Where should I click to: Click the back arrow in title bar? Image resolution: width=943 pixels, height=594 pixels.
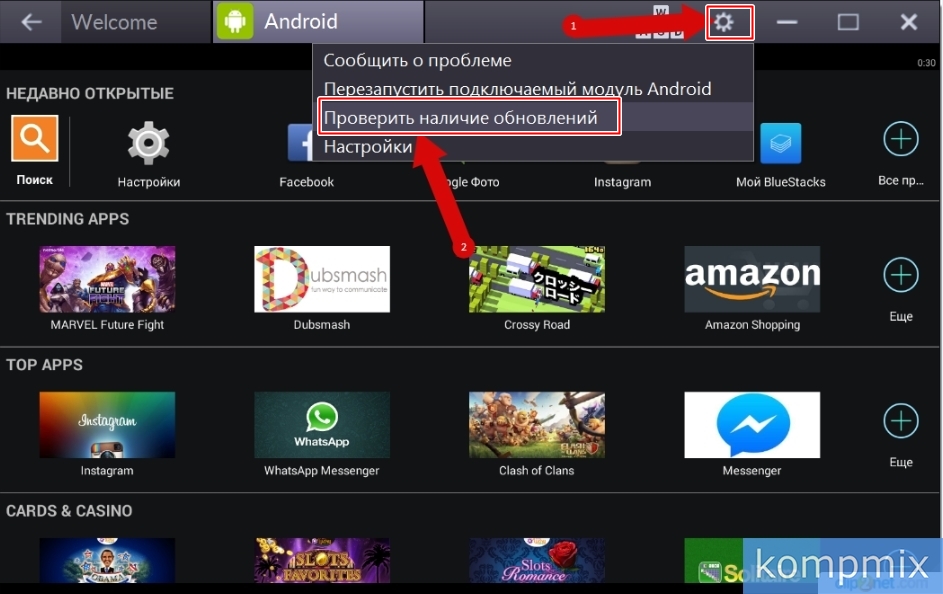coord(31,22)
